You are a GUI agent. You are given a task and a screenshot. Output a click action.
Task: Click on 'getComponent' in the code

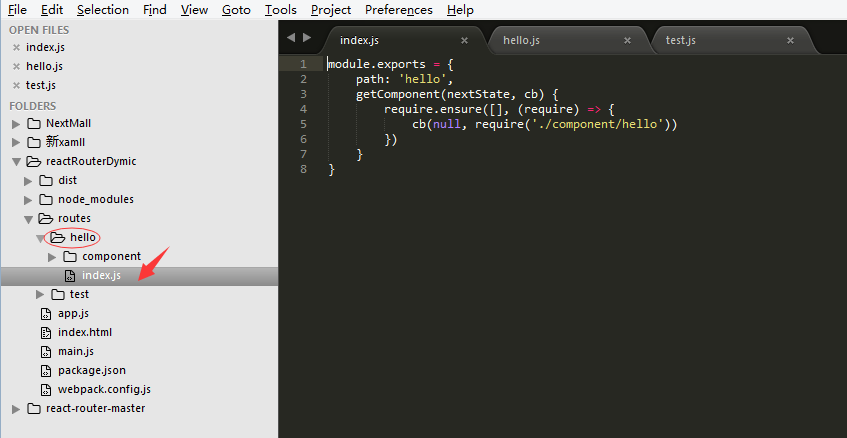coord(398,95)
